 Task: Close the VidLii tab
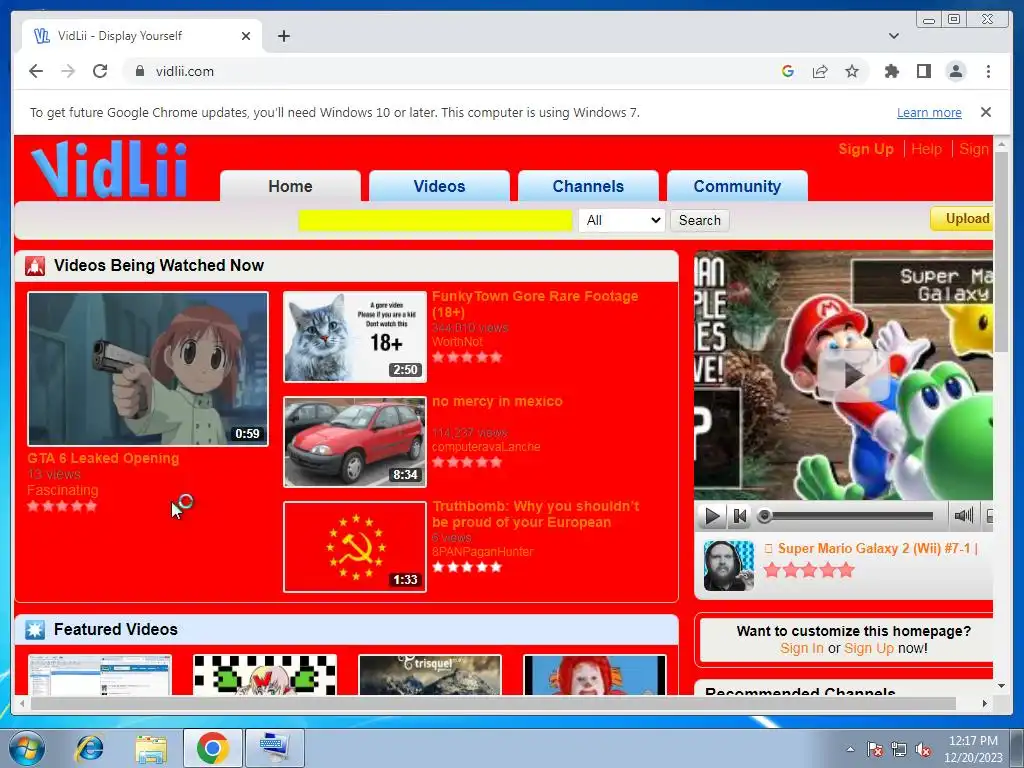[x=246, y=36]
